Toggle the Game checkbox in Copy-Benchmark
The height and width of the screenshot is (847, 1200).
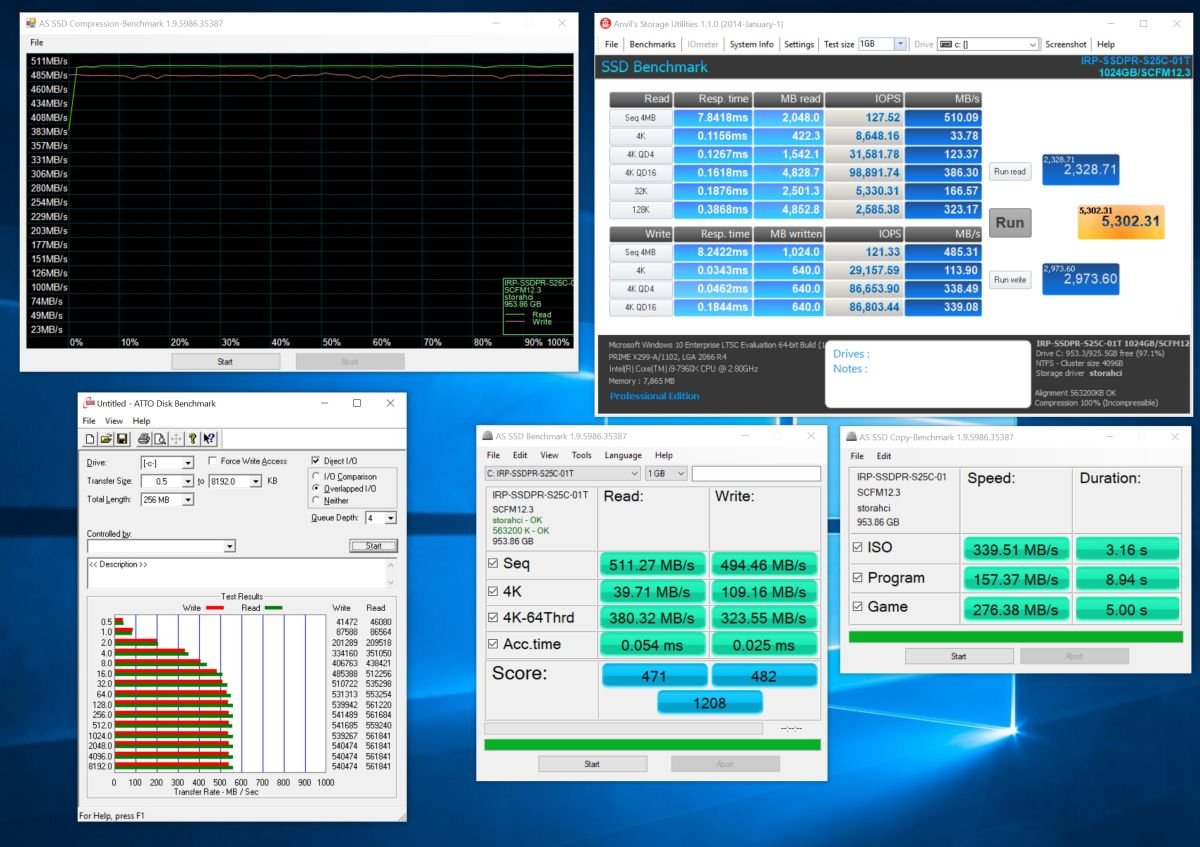click(x=856, y=607)
